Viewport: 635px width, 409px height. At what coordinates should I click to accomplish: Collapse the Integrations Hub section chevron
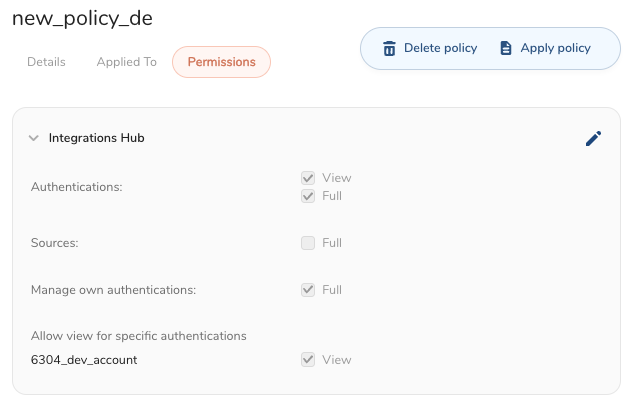click(x=34, y=138)
